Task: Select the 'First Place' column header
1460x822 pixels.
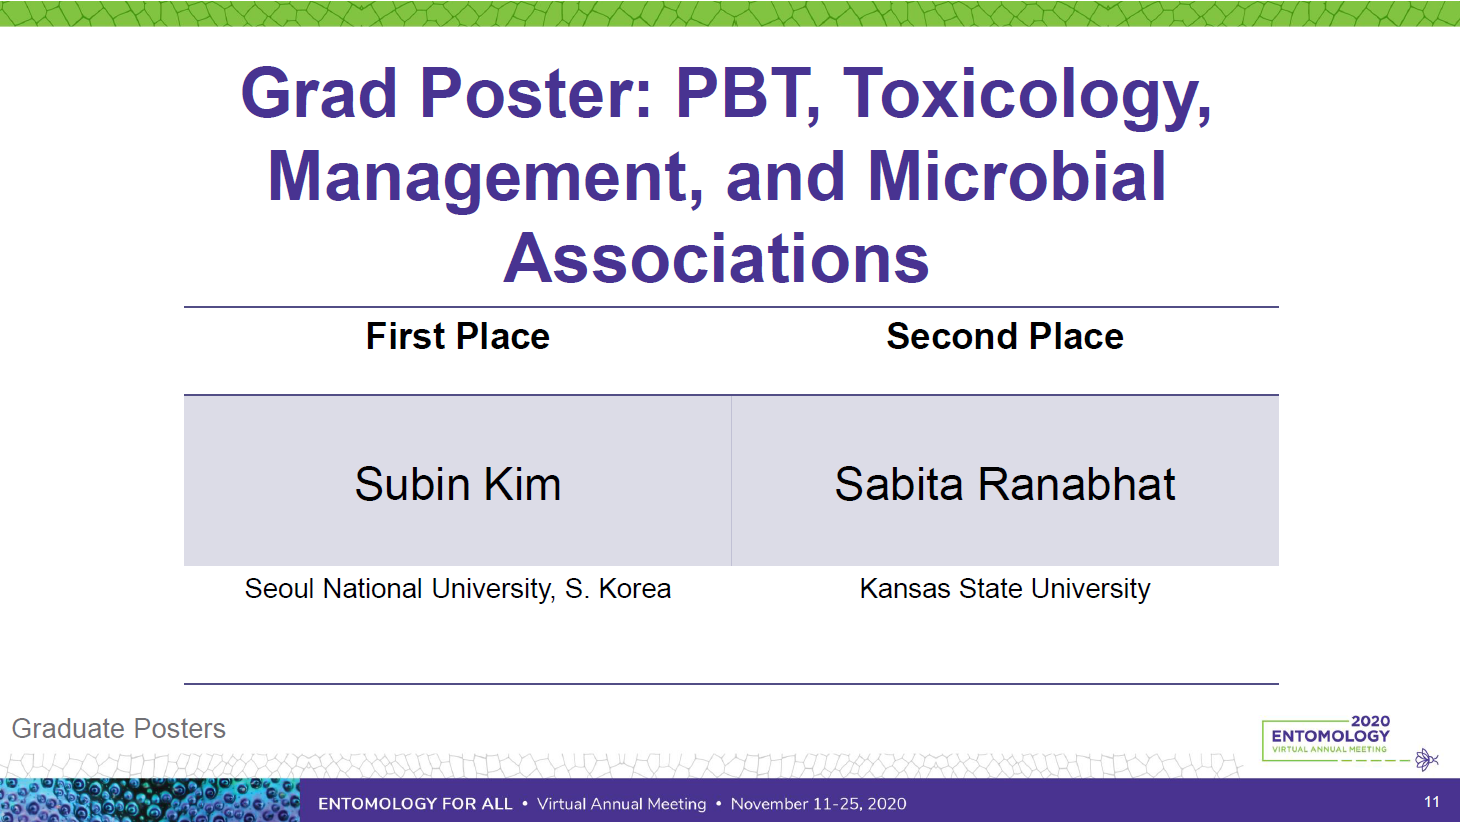Action: click(x=458, y=337)
